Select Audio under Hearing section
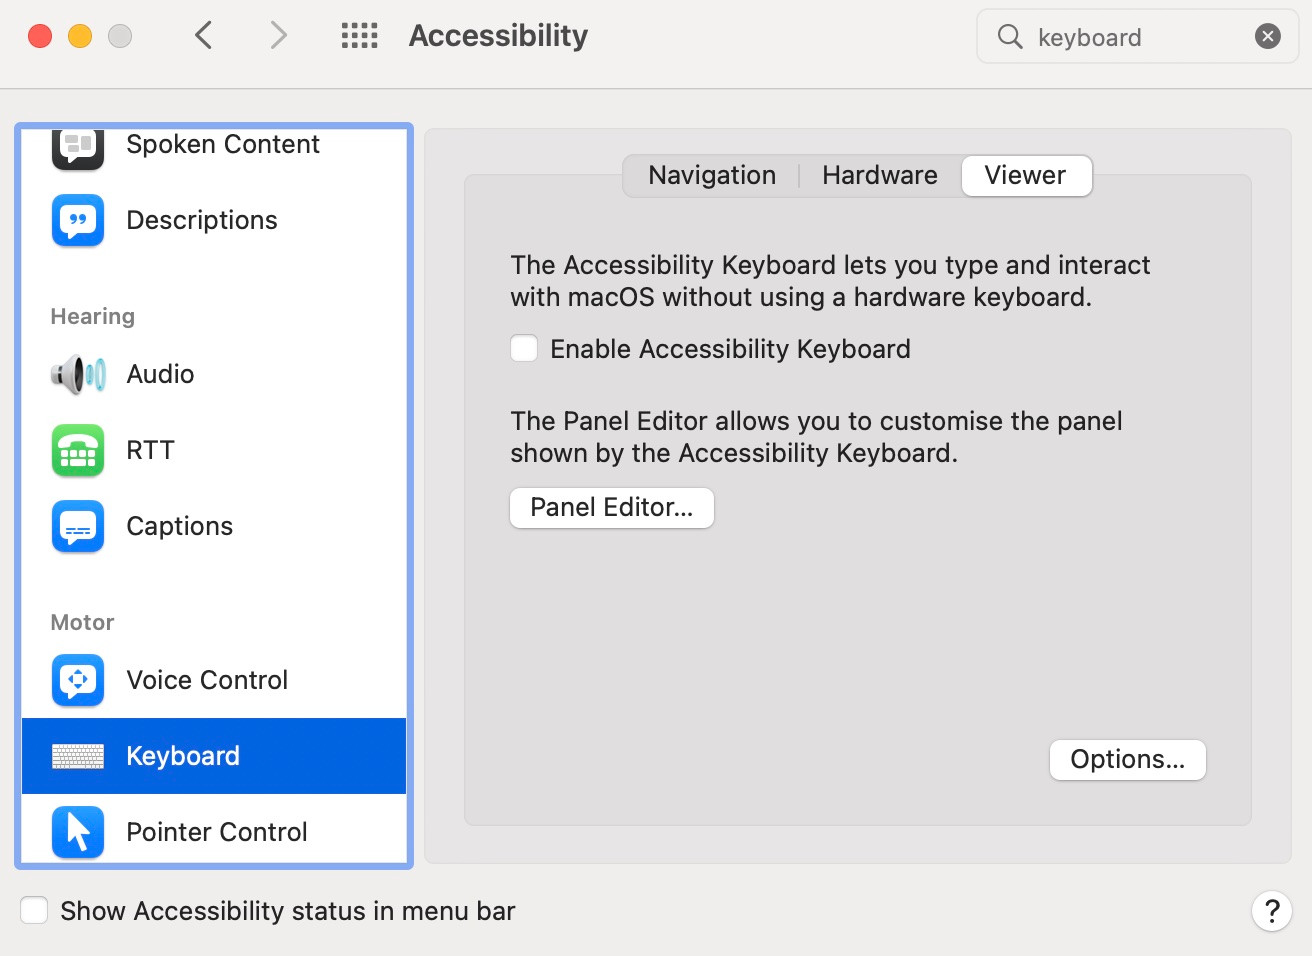 click(159, 374)
